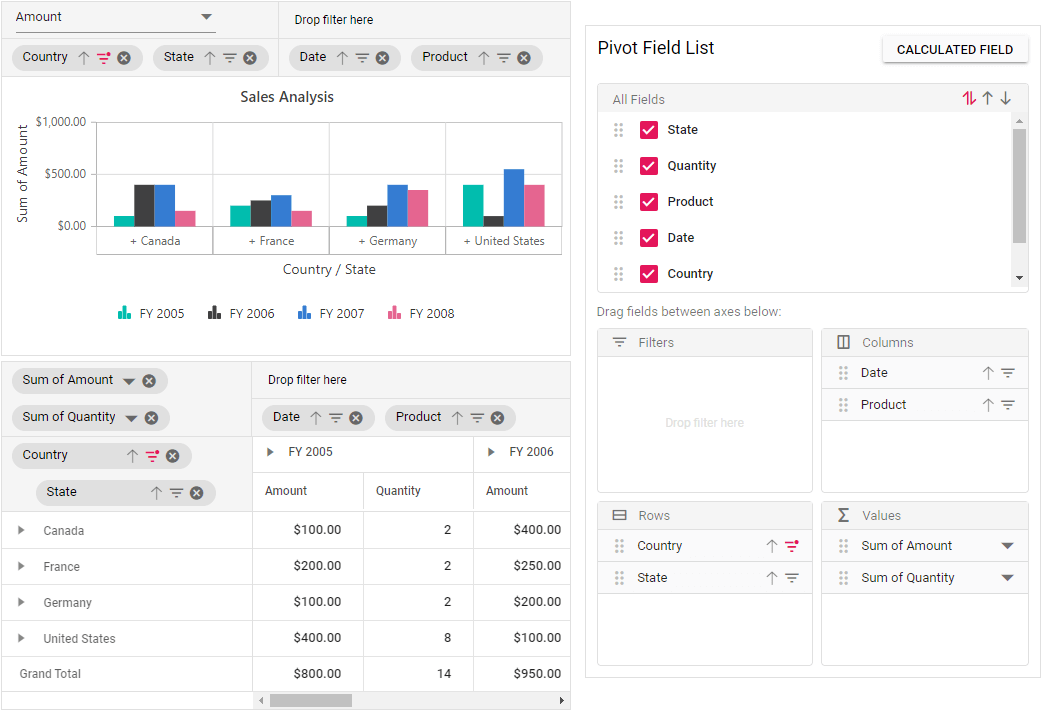Remove the Product chip in the chart header
1043x712 pixels.
(525, 58)
